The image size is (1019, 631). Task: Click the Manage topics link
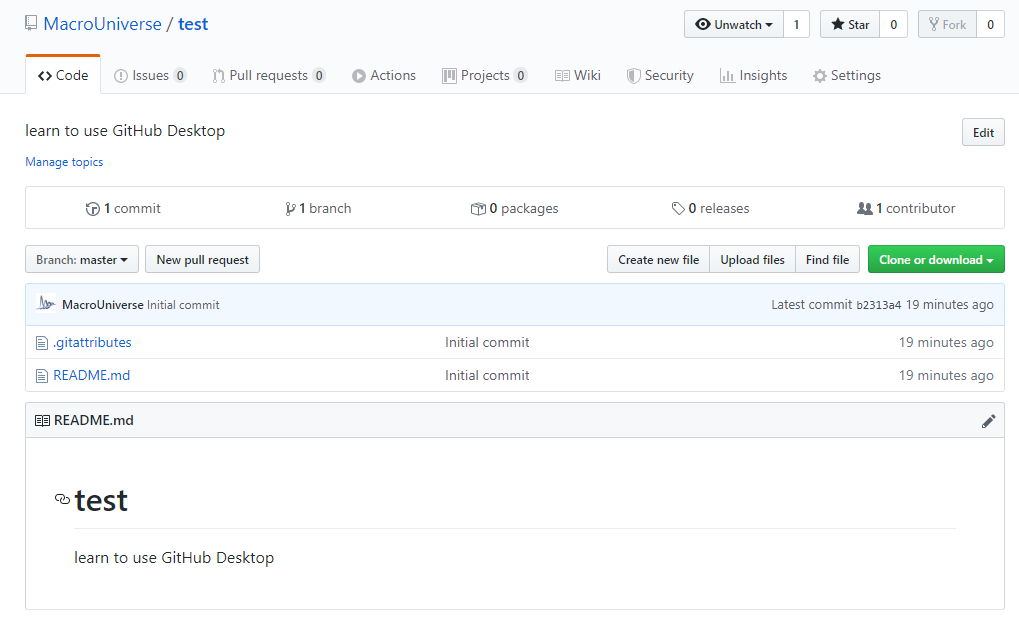(64, 162)
